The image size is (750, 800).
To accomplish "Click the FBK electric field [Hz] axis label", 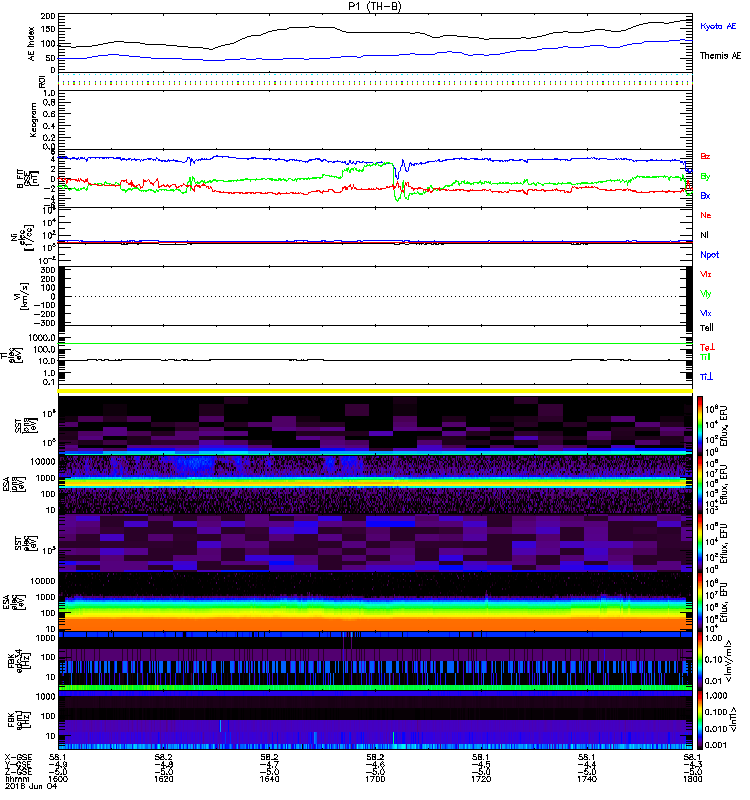I will [x=17, y=662].
